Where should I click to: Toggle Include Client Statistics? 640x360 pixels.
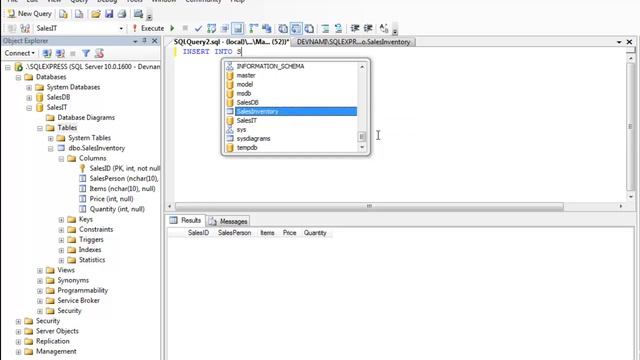267,28
